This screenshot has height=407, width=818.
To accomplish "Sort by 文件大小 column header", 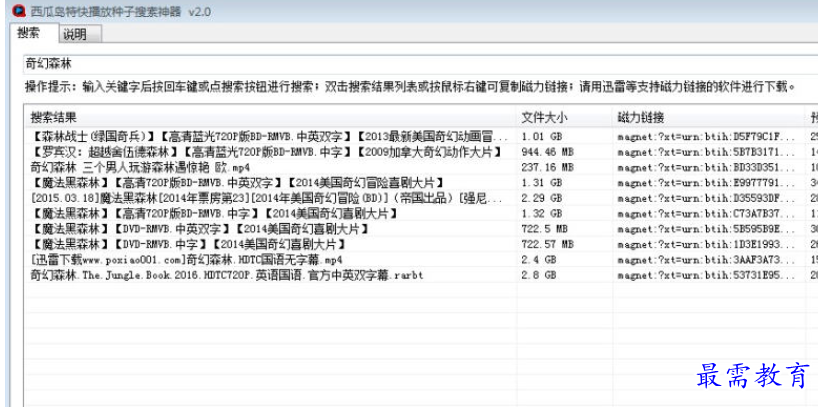I will click(564, 118).
